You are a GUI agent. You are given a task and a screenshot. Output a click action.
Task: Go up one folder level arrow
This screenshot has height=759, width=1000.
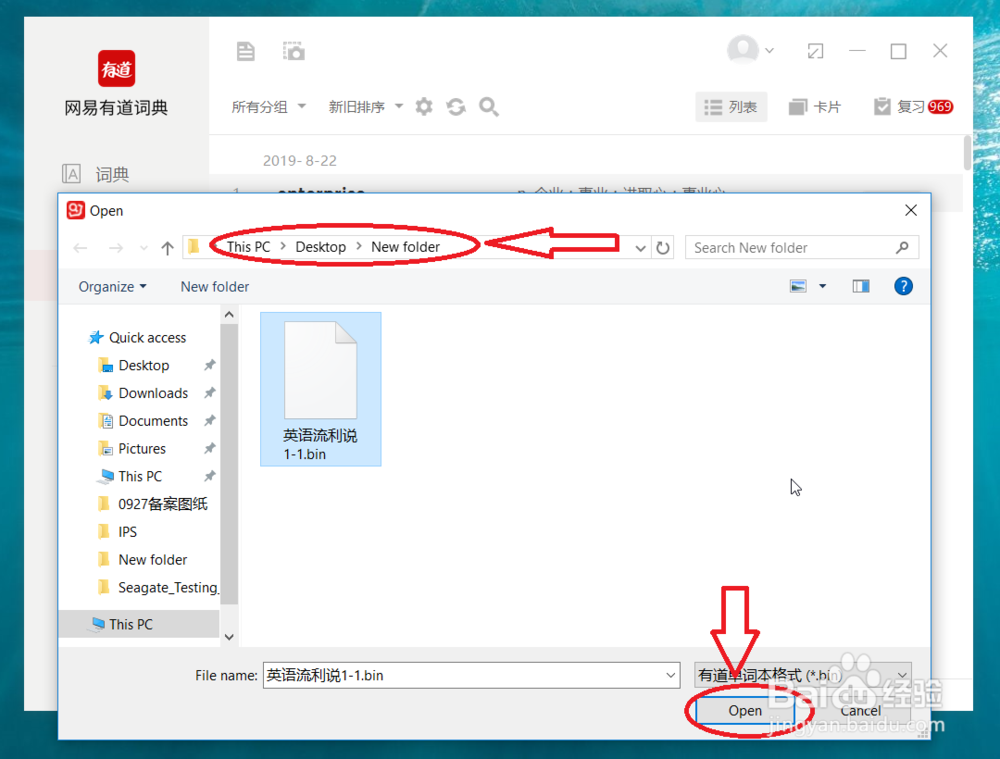click(167, 247)
